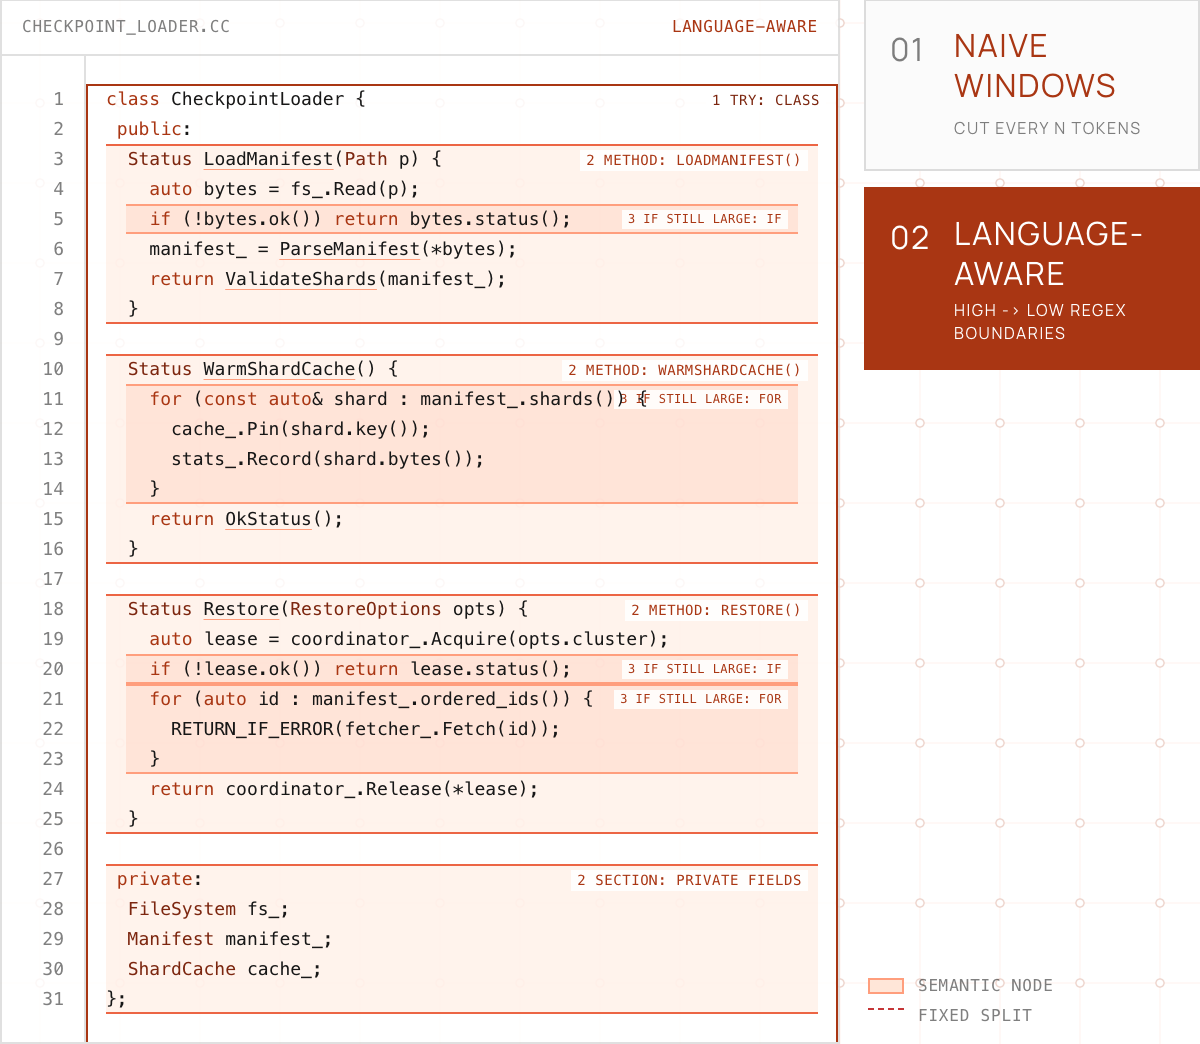Image resolution: width=1200 pixels, height=1044 pixels.
Task: Click the 'METHOD: RESTORE()' badge
Action: [716, 610]
